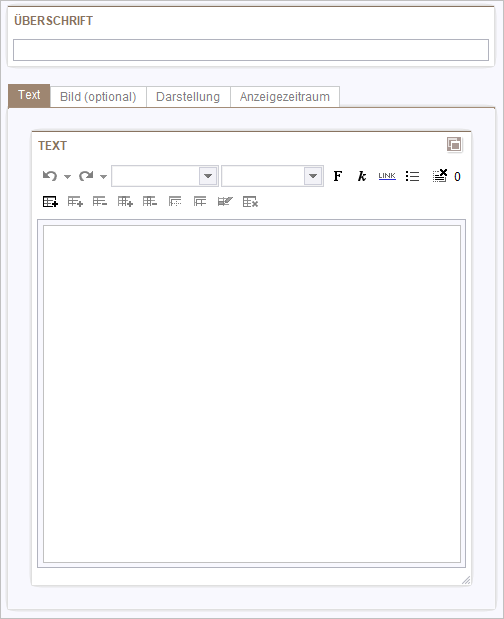Select the active Text tab

coord(29,96)
